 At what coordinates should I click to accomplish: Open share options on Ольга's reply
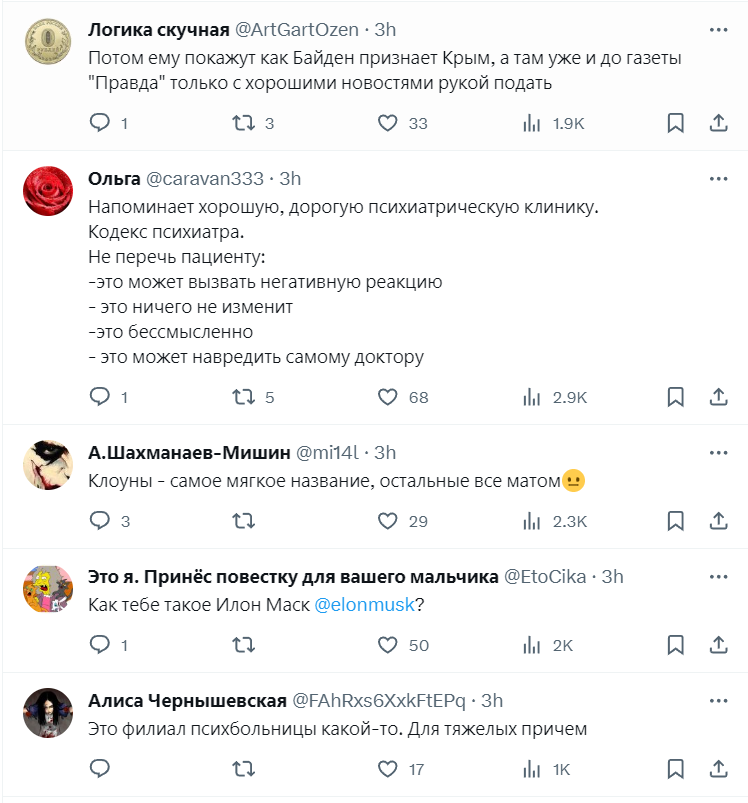[x=716, y=396]
